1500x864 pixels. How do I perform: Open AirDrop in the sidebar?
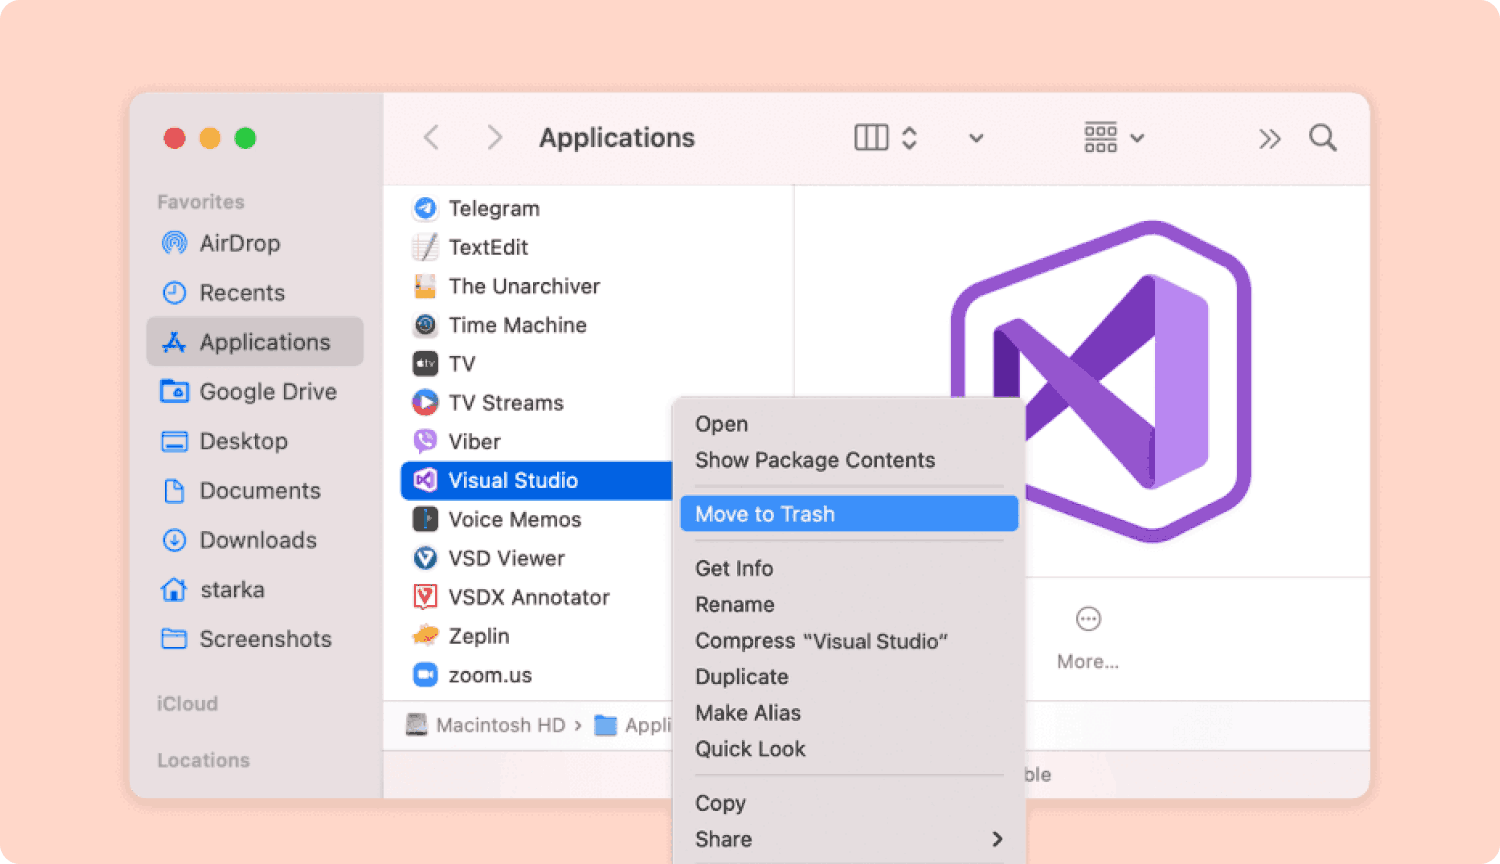pos(255,243)
